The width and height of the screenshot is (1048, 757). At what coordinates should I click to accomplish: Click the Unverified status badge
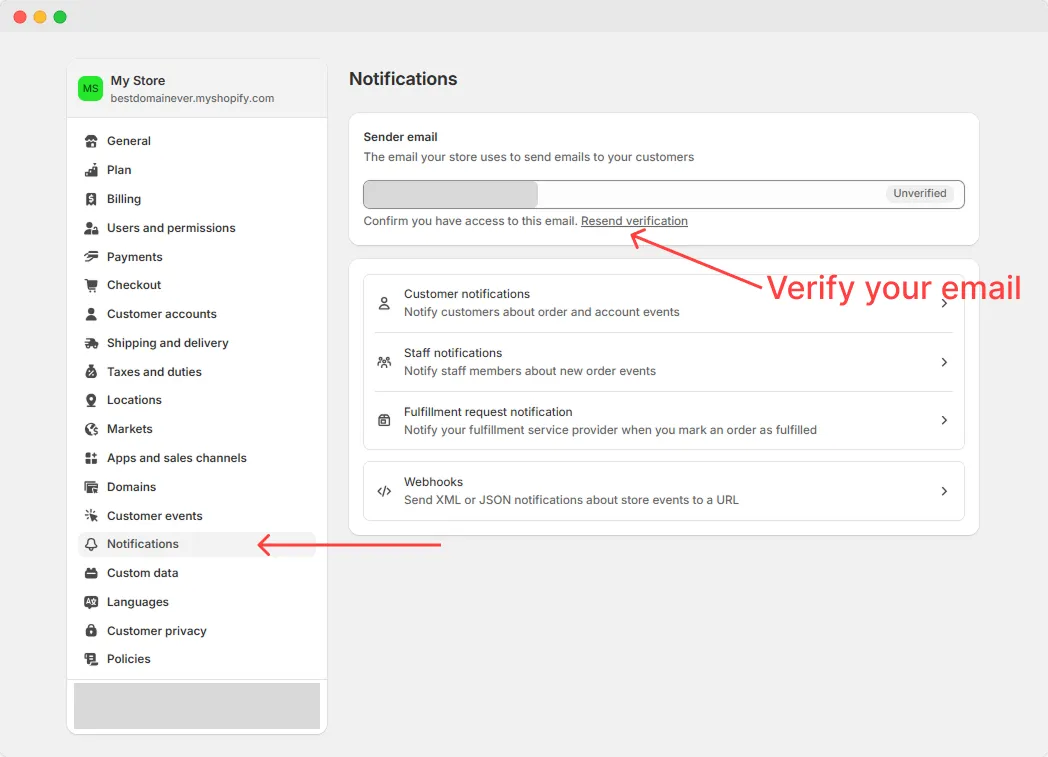(919, 194)
